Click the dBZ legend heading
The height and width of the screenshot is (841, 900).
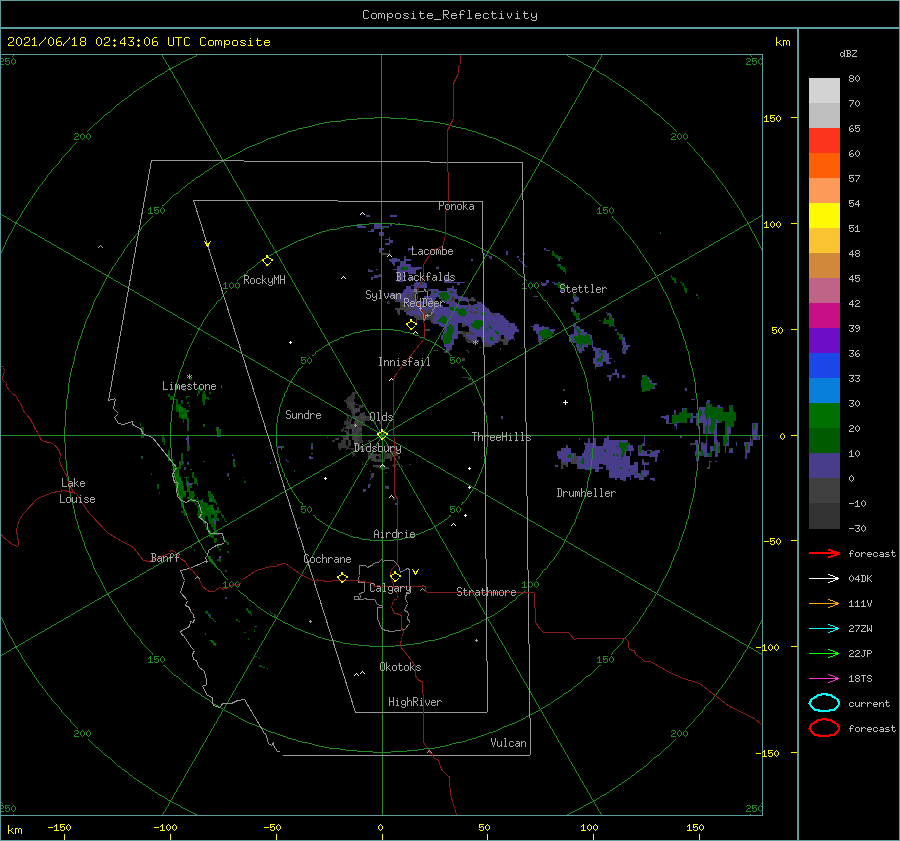click(x=848, y=53)
